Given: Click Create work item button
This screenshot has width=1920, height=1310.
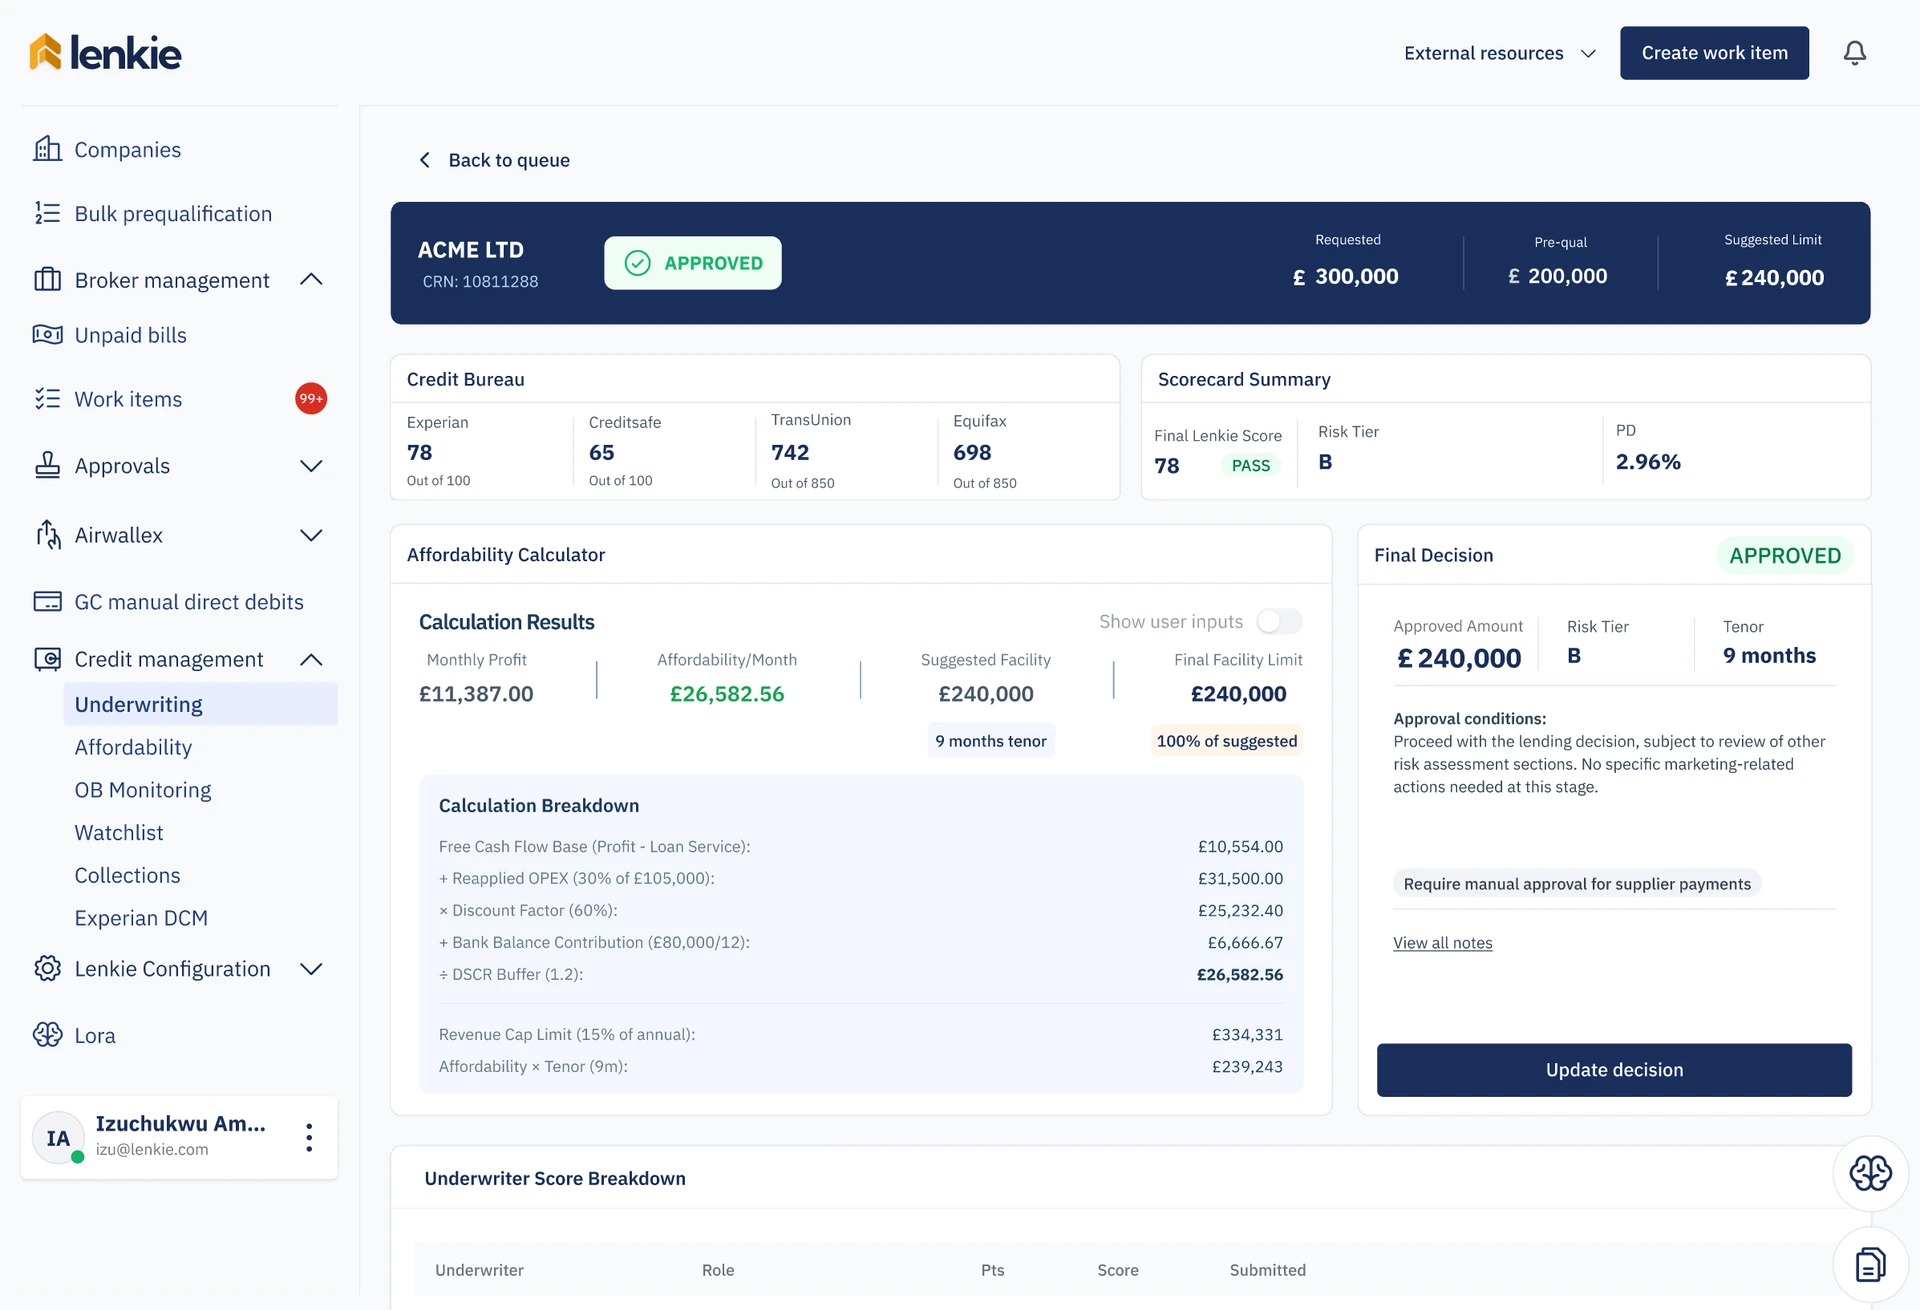Looking at the screenshot, I should (1714, 53).
